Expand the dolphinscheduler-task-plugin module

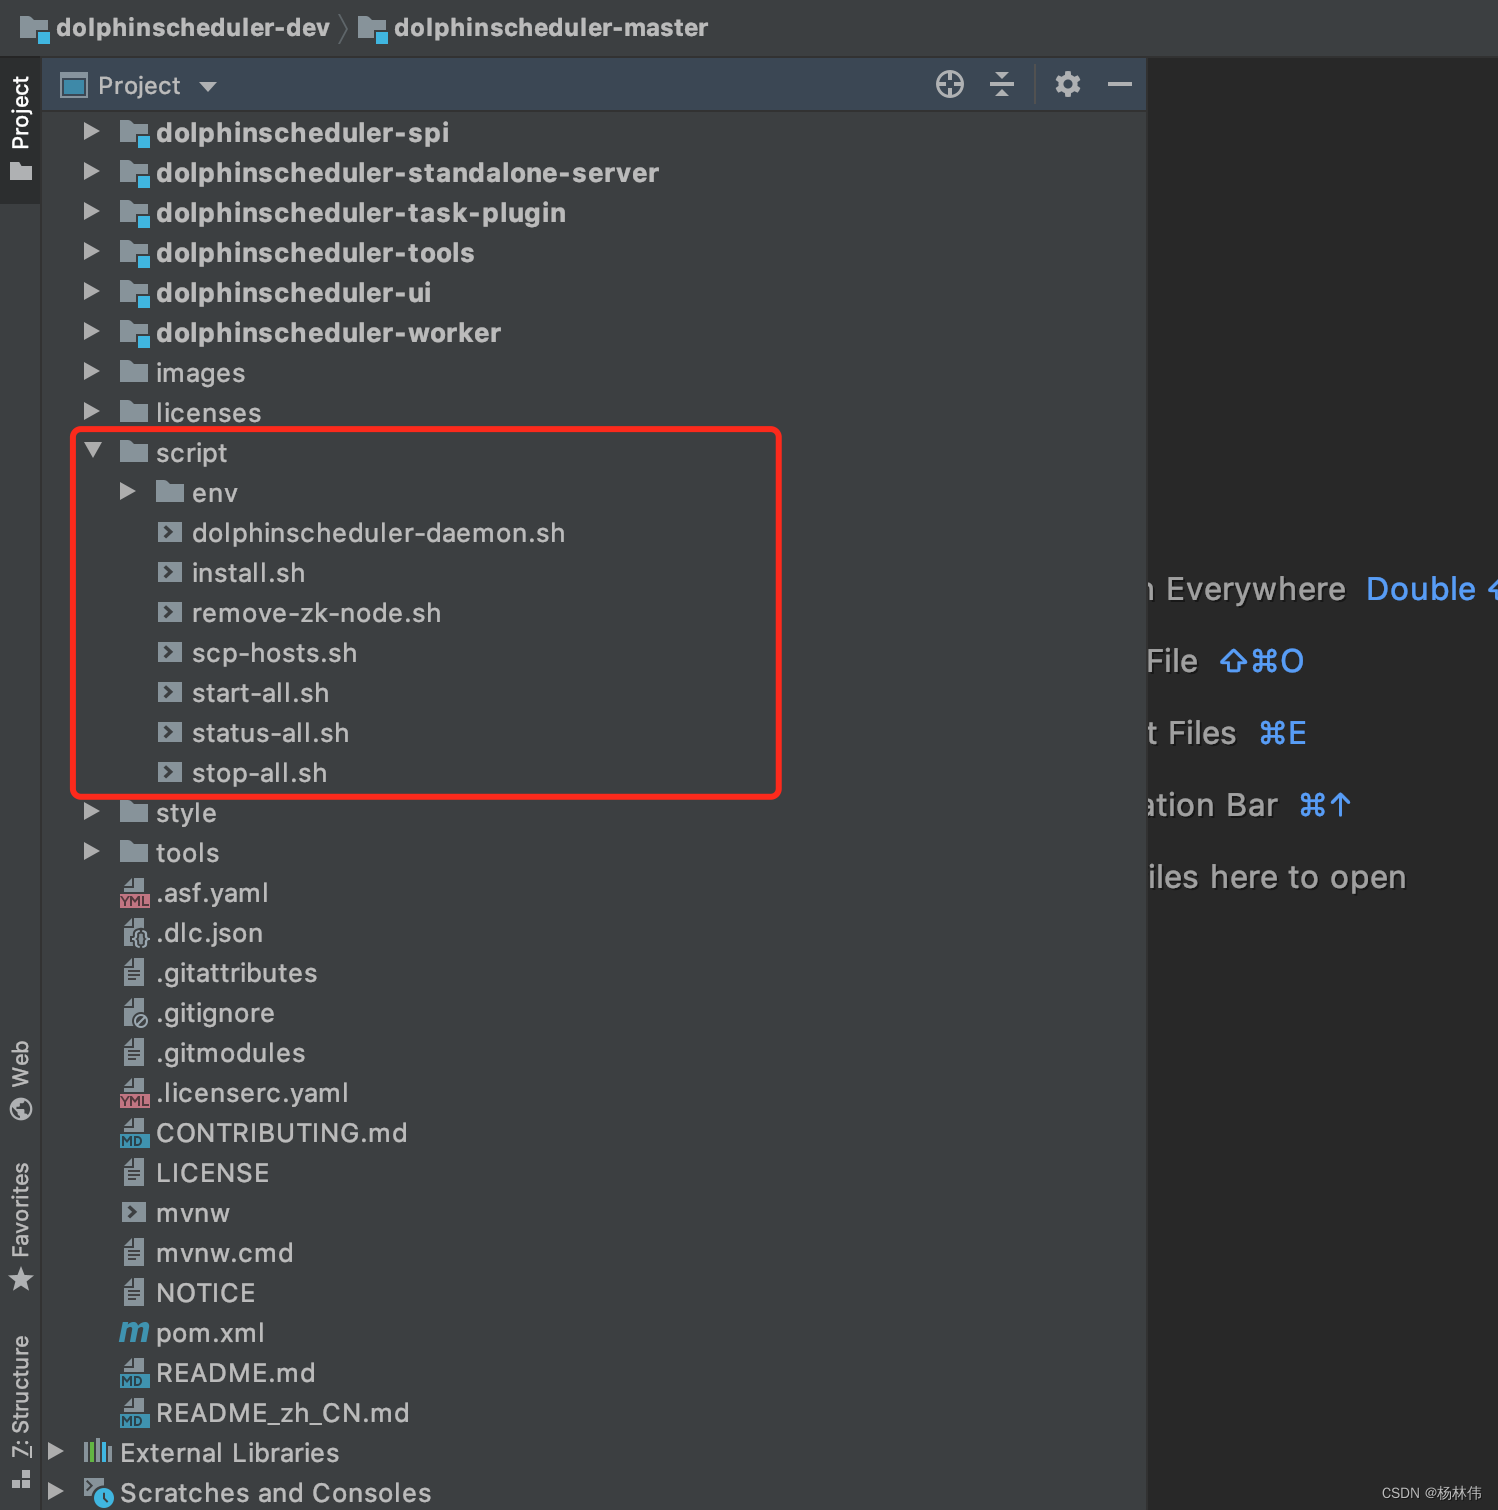point(91,211)
